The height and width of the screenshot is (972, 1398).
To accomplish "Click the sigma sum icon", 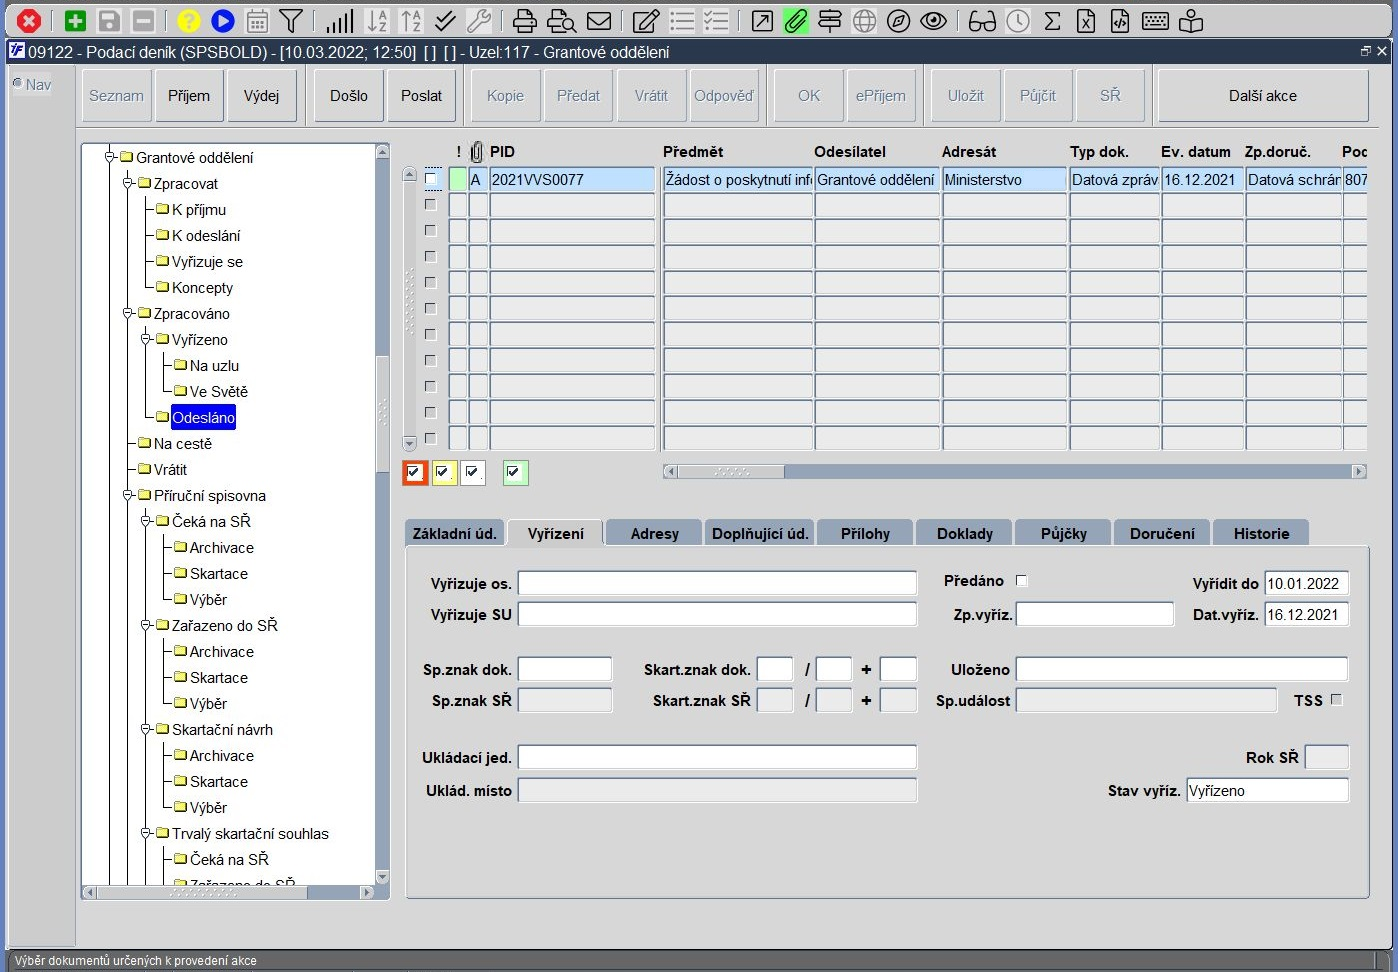I will (1052, 20).
